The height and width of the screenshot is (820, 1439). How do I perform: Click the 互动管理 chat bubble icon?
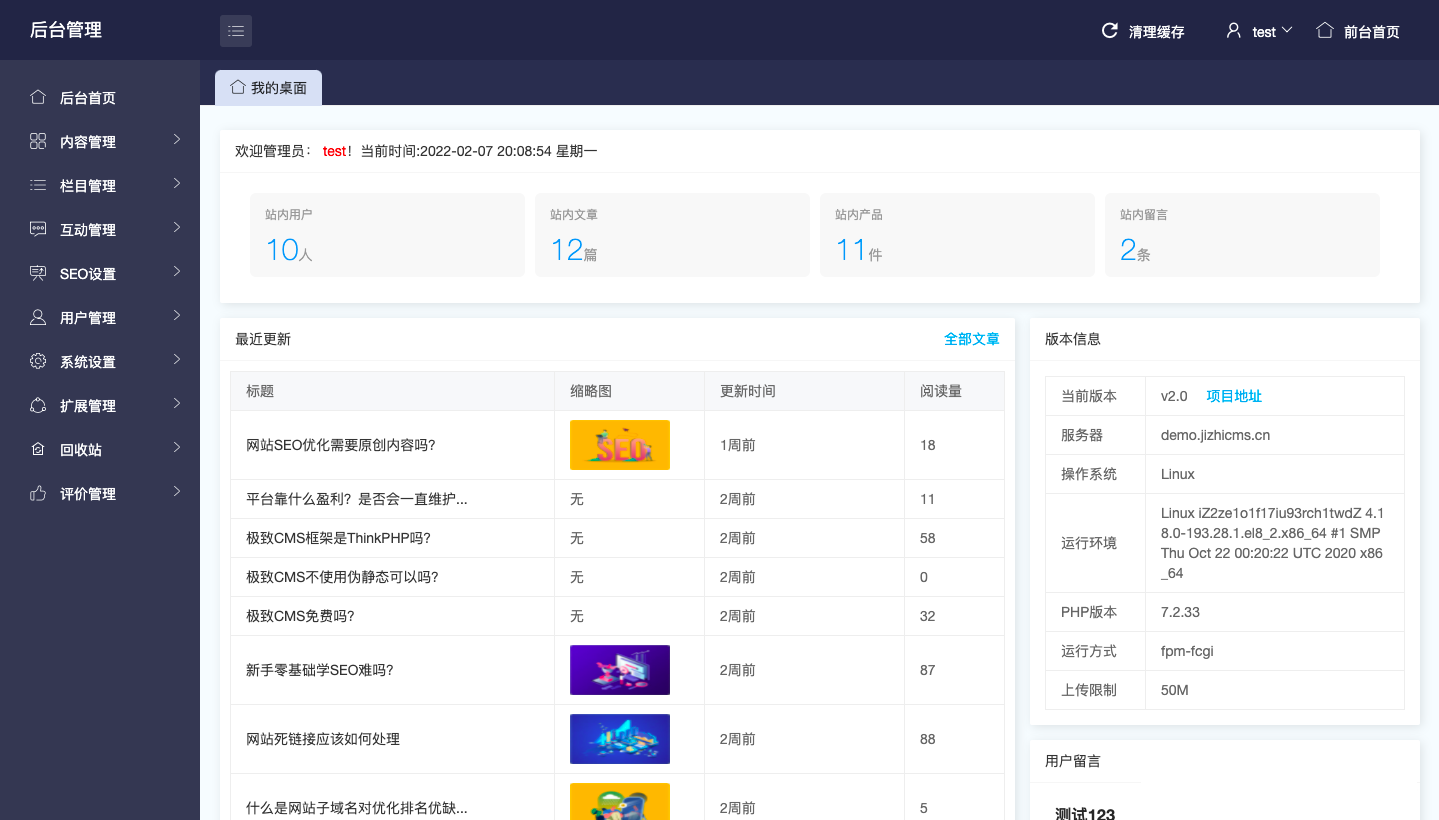pos(38,229)
